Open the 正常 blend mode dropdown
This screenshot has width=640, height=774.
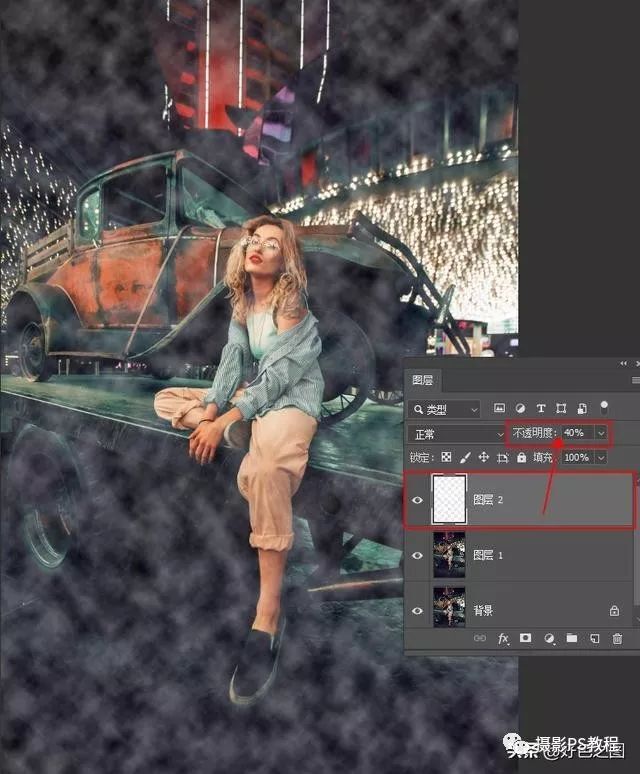pos(457,434)
